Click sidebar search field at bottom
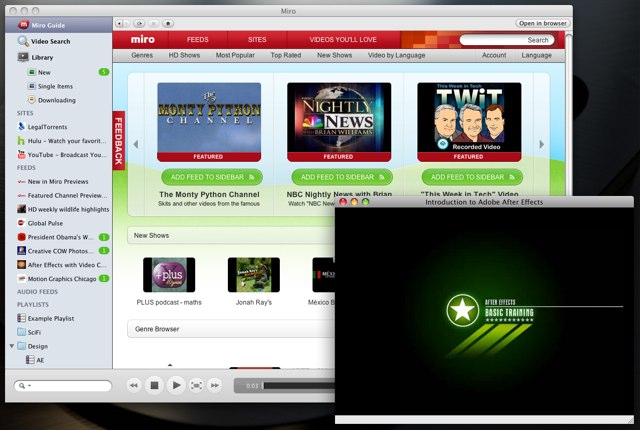This screenshot has width=640, height=430. point(62,386)
